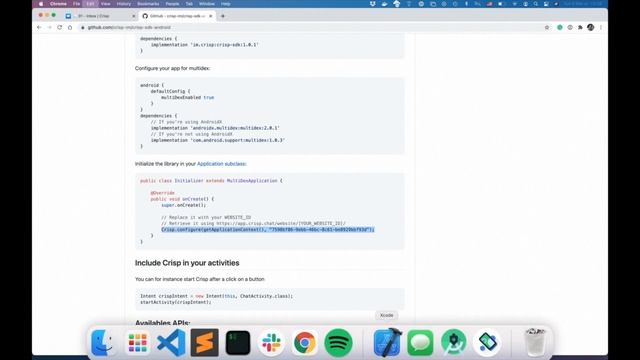This screenshot has height=360, width=640.
Task: Close the Inbox Crisp tab
Action: [x=133, y=16]
